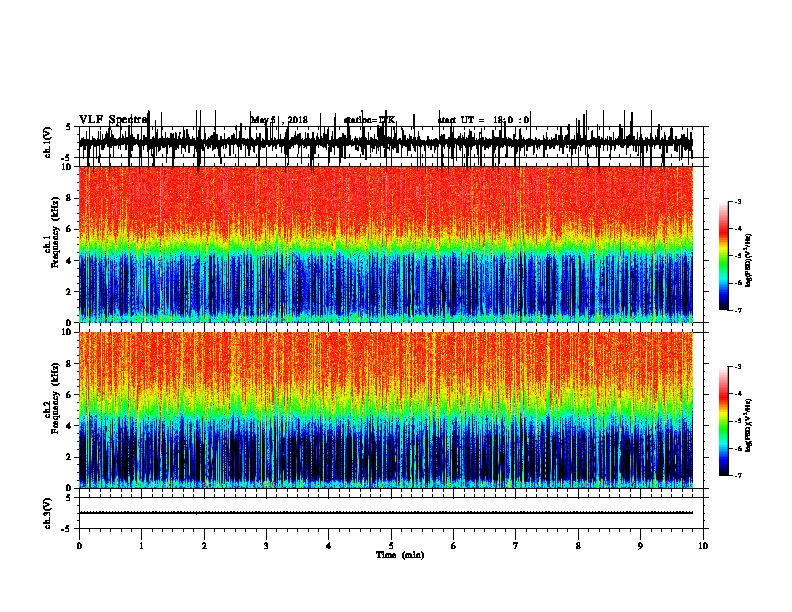Image resolution: width=792 pixels, height=612 pixels.
Task: Click the 'May 5, 2018' date label
Action: coord(279,120)
